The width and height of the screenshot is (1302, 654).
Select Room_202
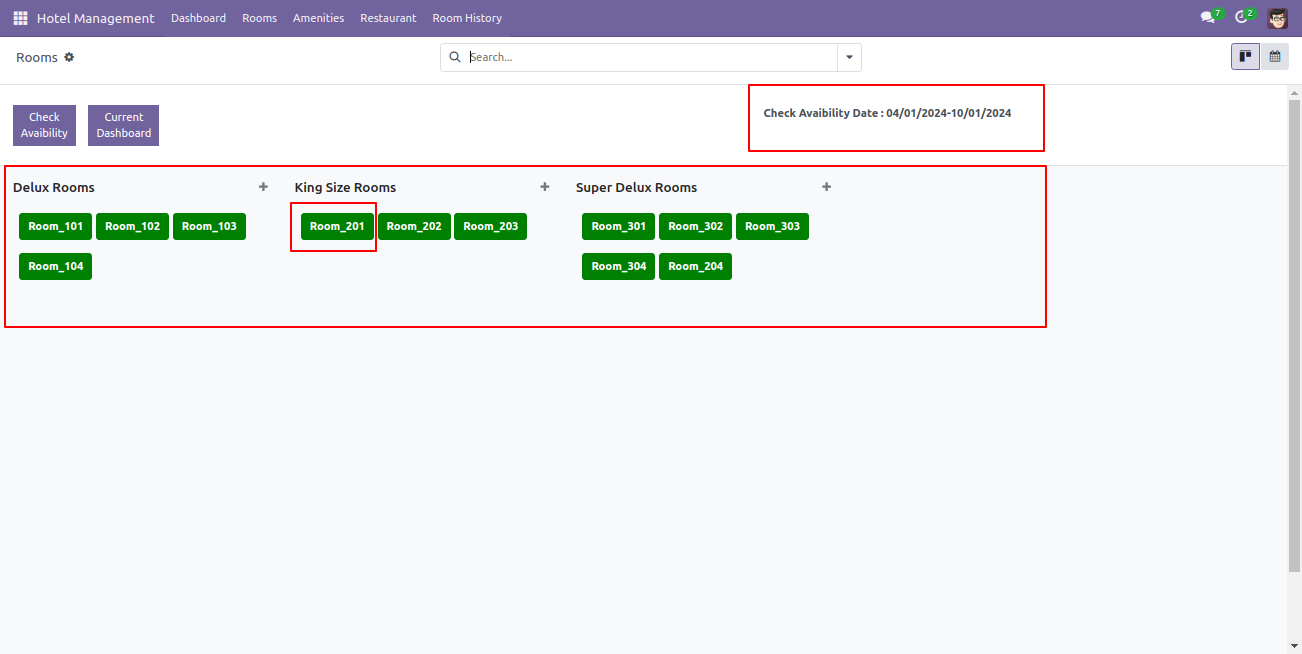click(414, 226)
